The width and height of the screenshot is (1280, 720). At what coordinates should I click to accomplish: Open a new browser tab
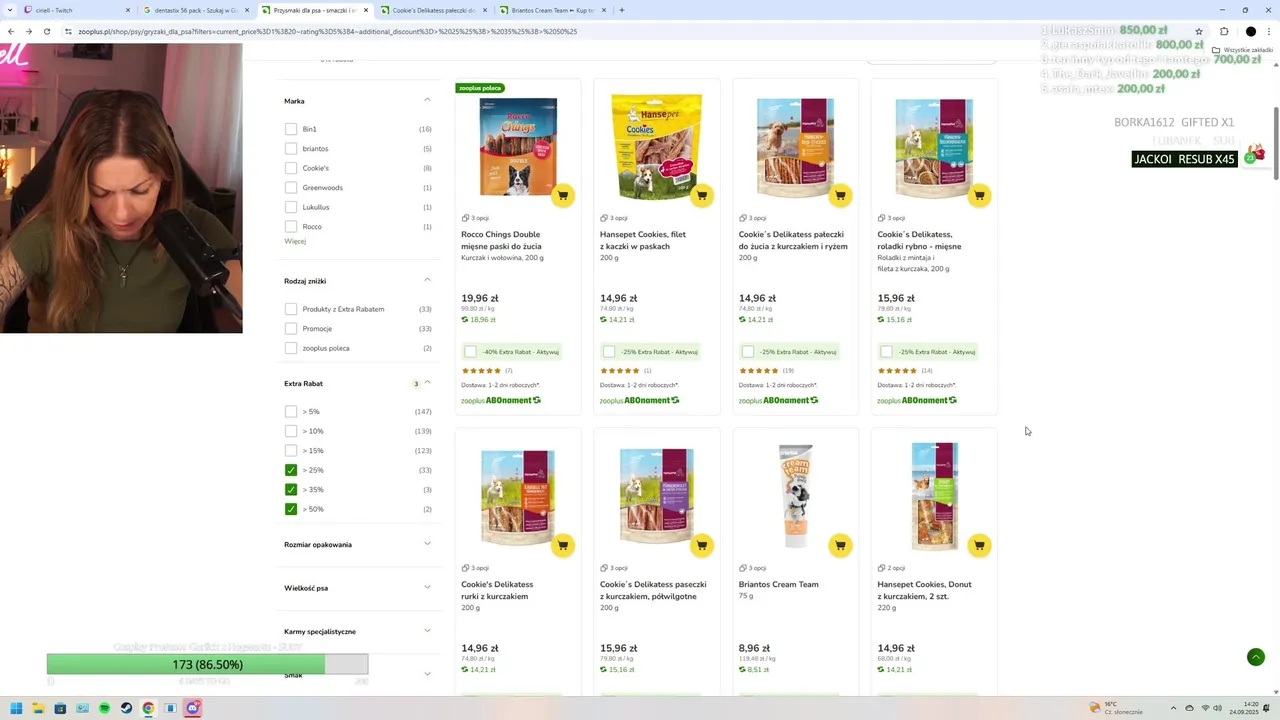coord(622,10)
